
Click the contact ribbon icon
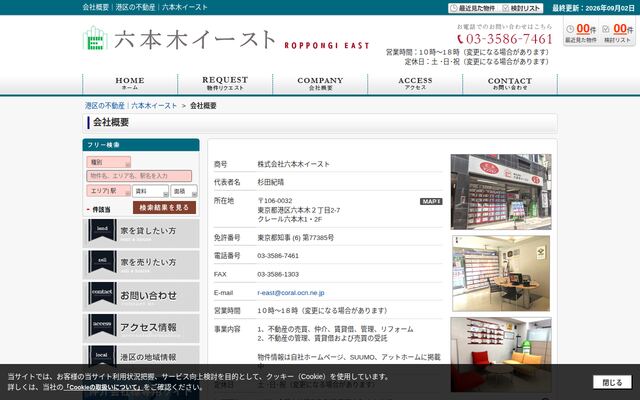pos(102,293)
